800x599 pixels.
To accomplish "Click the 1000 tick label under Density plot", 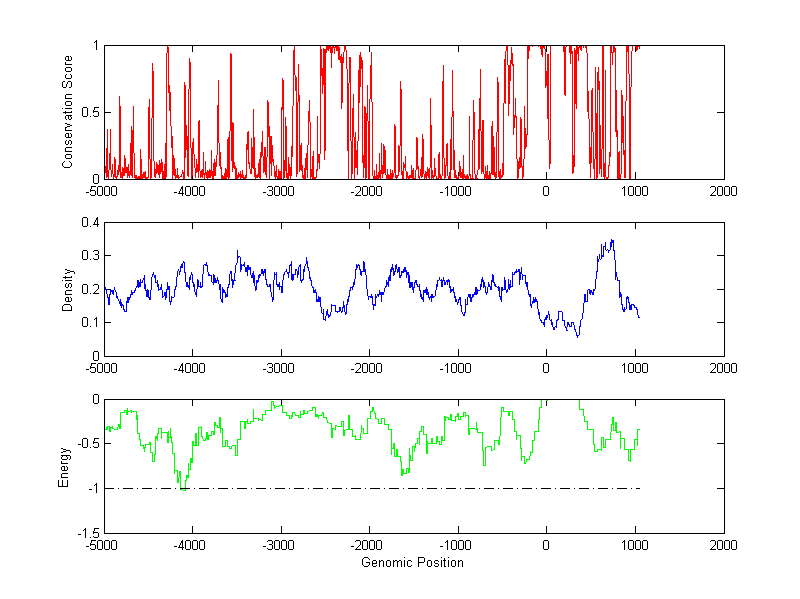I will pos(635,367).
